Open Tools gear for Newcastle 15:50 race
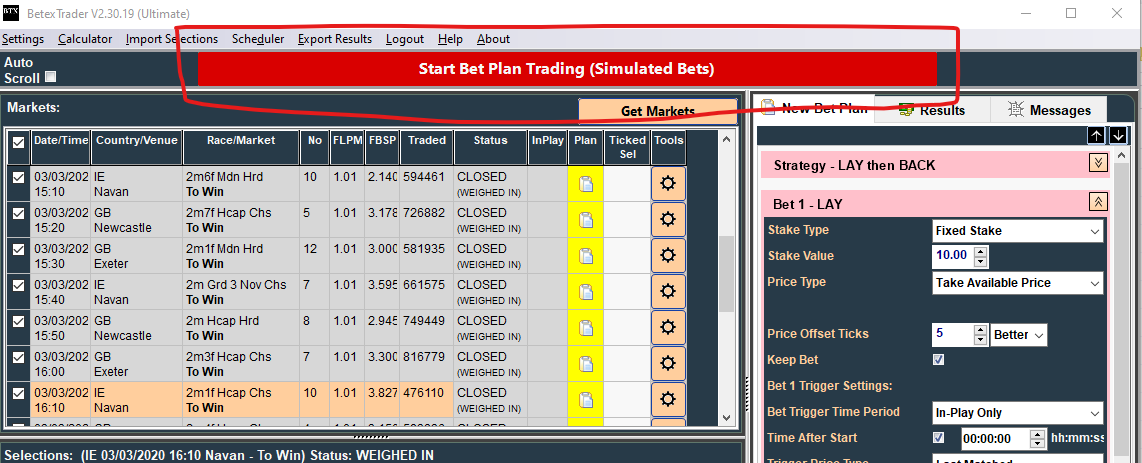This screenshot has width=1142, height=463. point(668,328)
